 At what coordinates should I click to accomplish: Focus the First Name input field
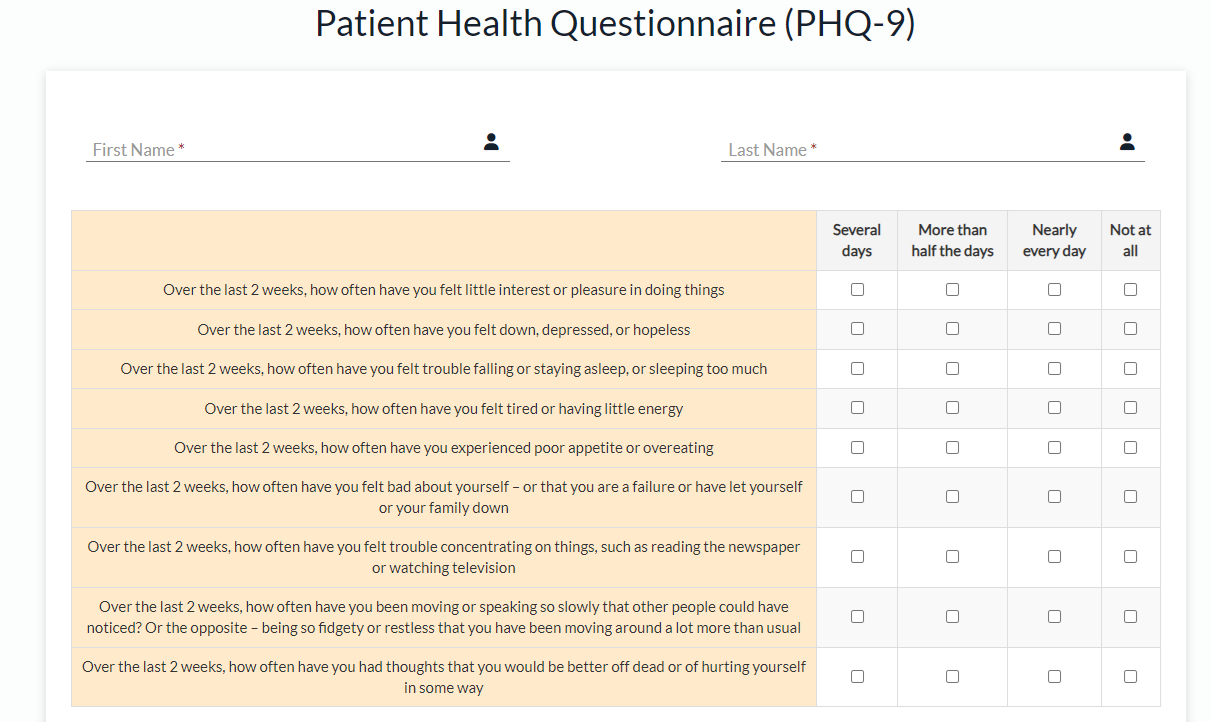(298, 149)
